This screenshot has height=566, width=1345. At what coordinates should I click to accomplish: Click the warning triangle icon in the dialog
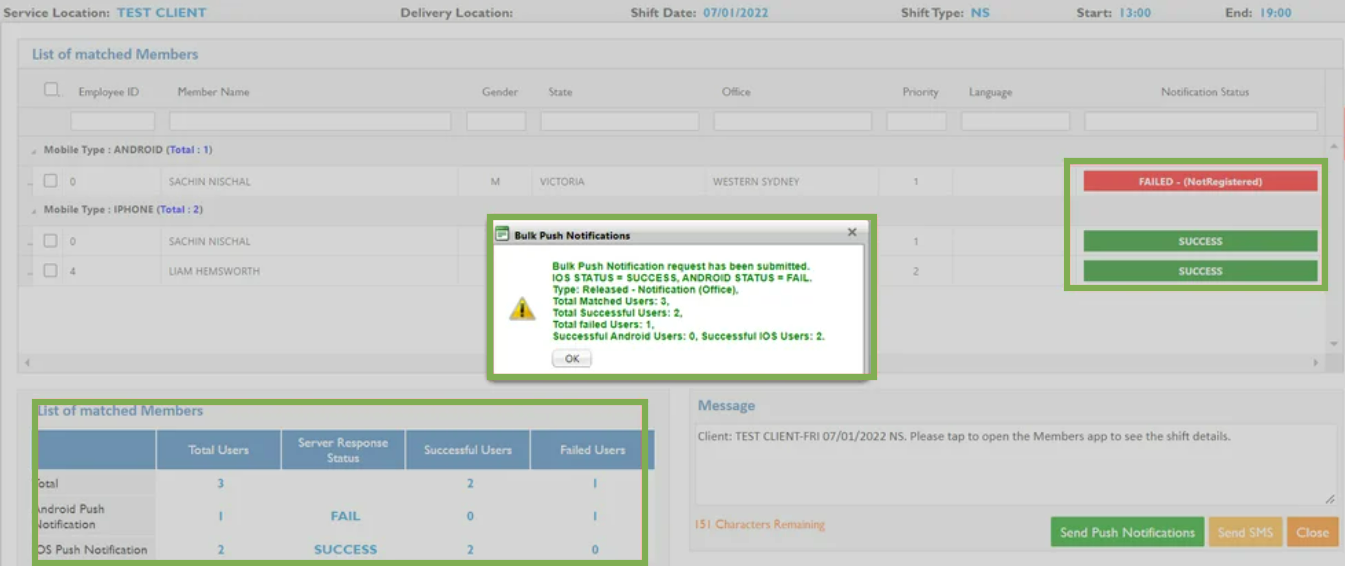click(x=522, y=309)
